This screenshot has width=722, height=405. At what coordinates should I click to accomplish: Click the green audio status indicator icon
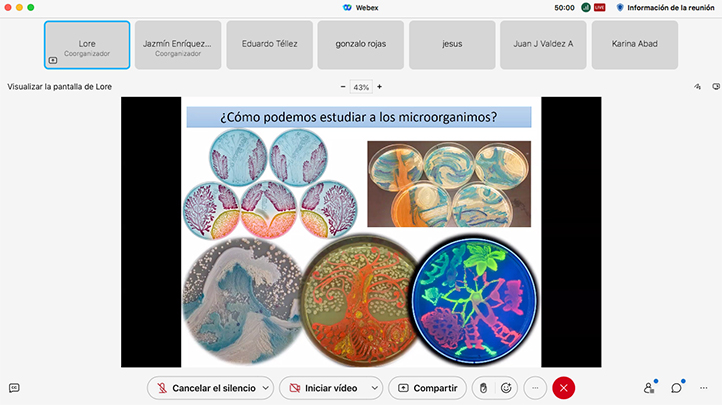pyautogui.click(x=586, y=7)
